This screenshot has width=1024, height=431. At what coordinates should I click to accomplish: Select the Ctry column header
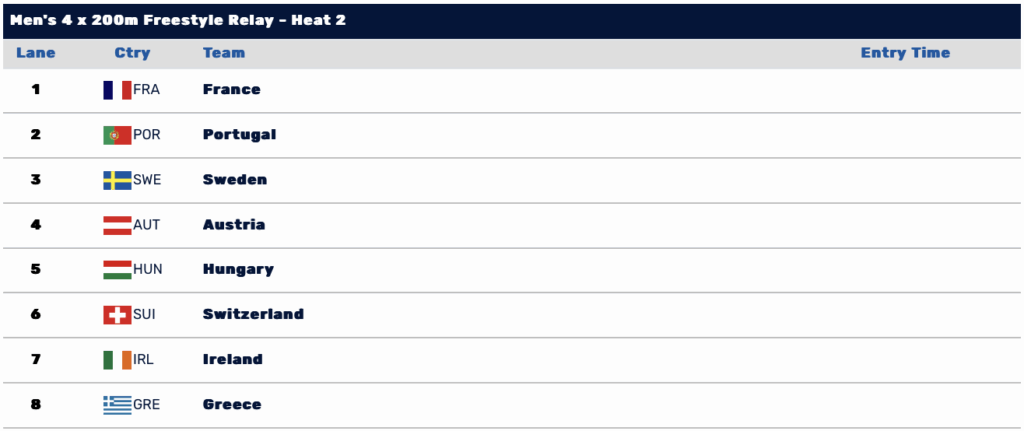tap(133, 53)
